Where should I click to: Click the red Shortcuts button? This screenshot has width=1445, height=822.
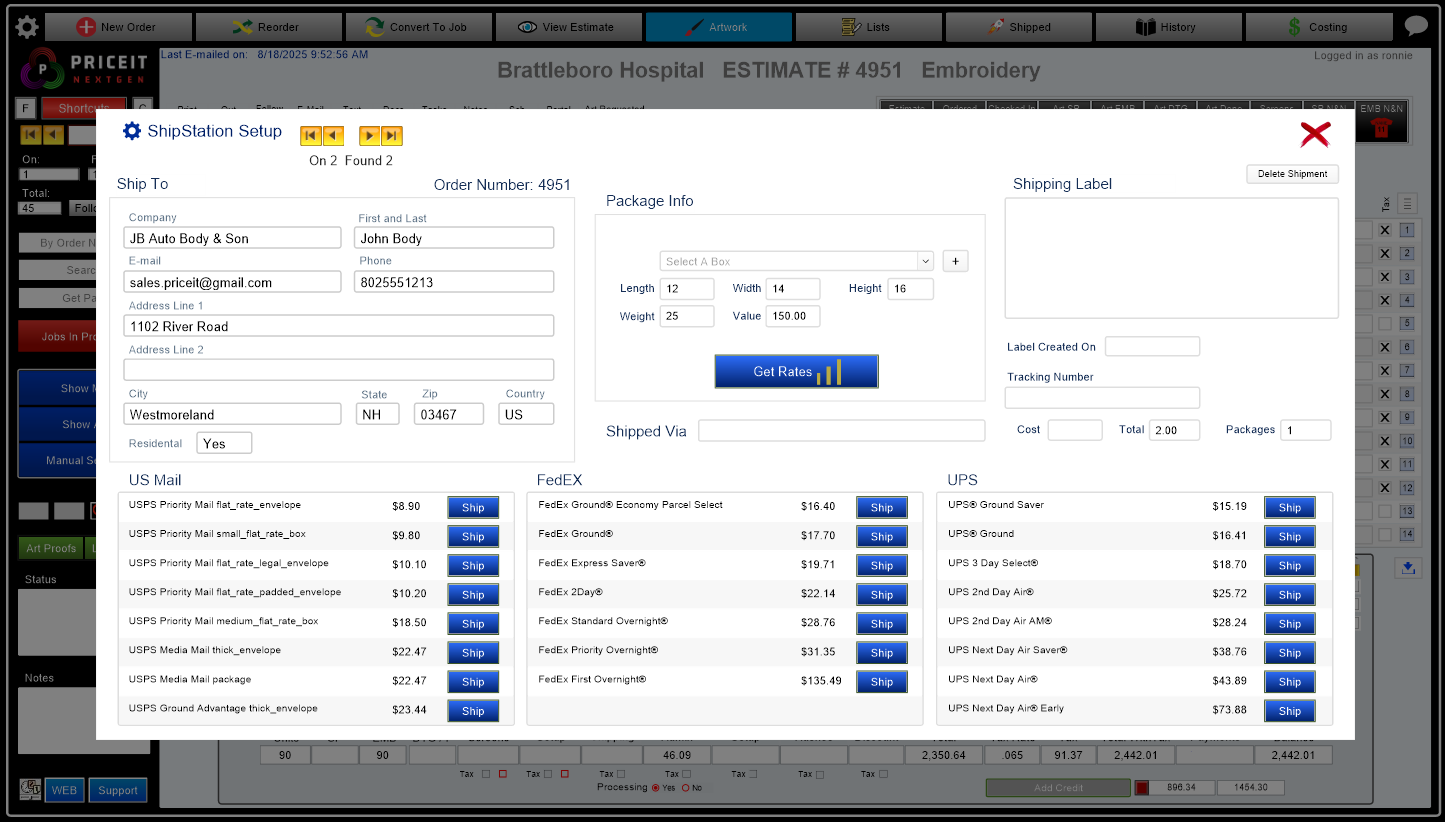pyautogui.click(x=84, y=108)
